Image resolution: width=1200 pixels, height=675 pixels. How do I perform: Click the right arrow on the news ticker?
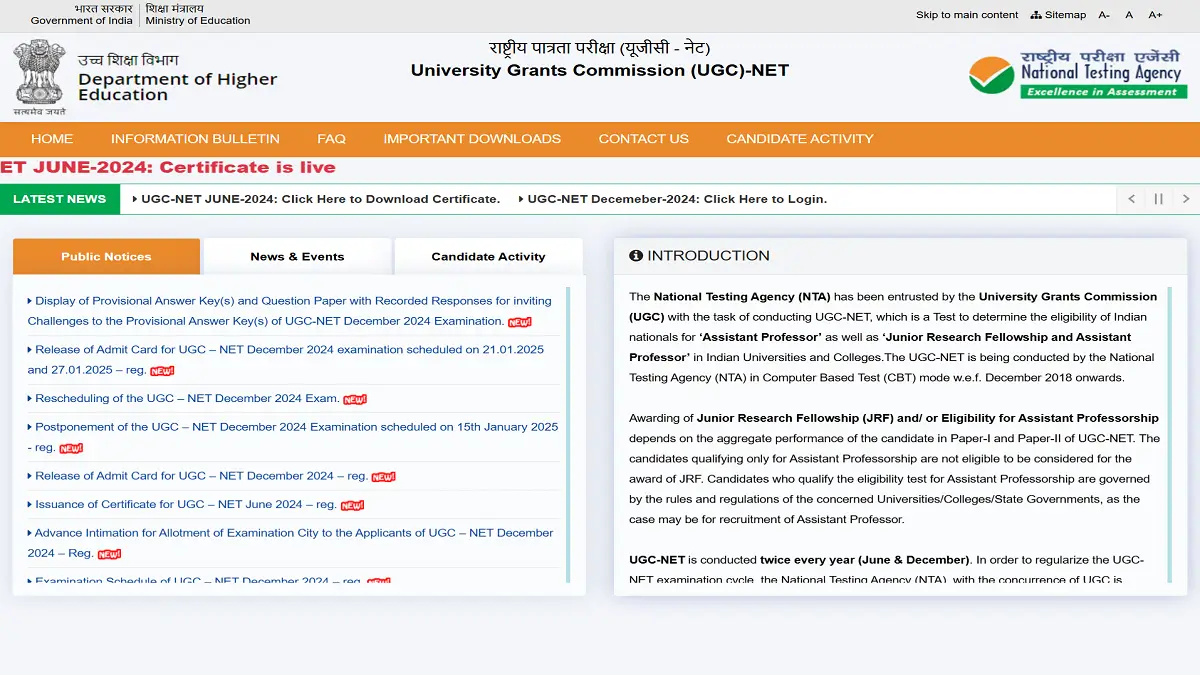[x=1186, y=198]
